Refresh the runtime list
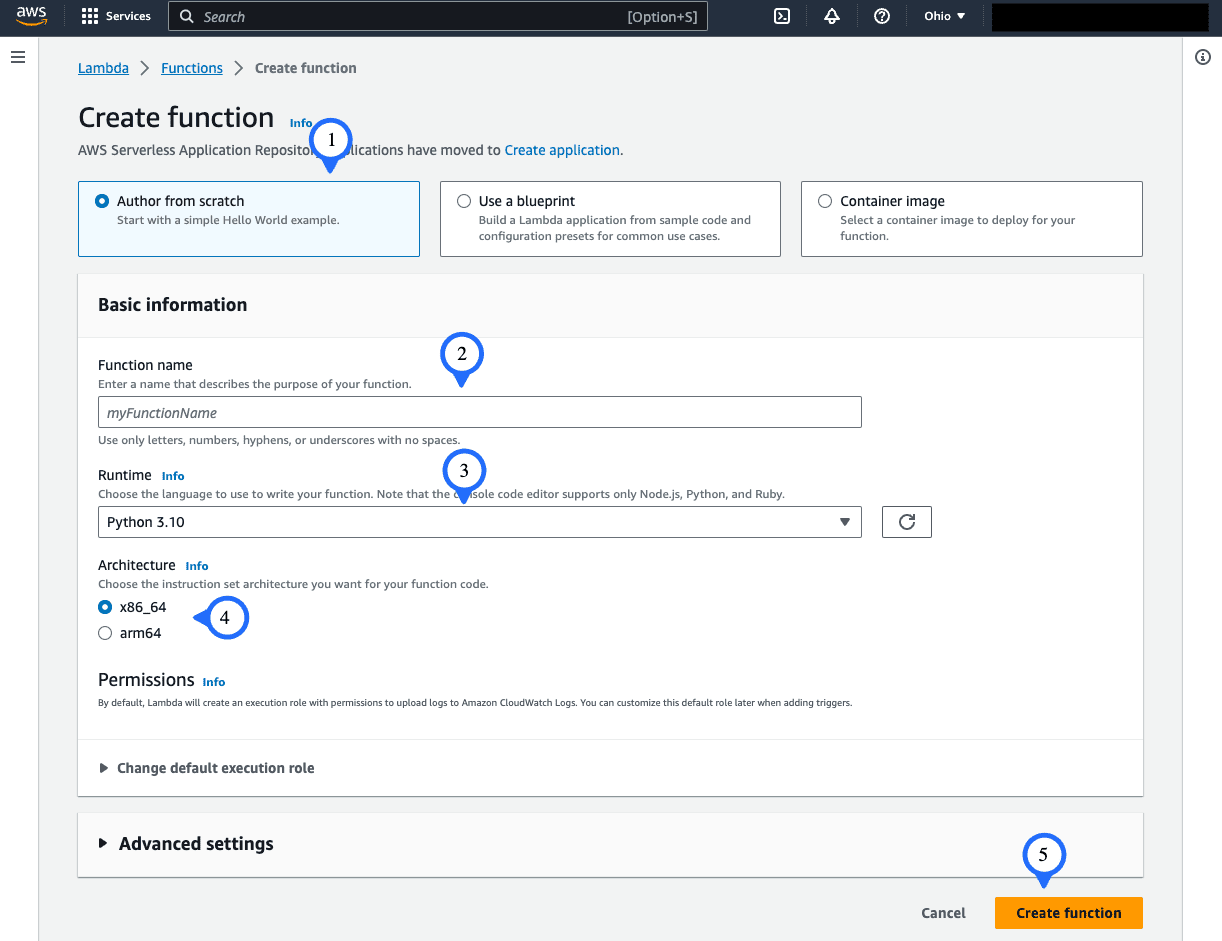The width and height of the screenshot is (1222, 941). (x=907, y=522)
